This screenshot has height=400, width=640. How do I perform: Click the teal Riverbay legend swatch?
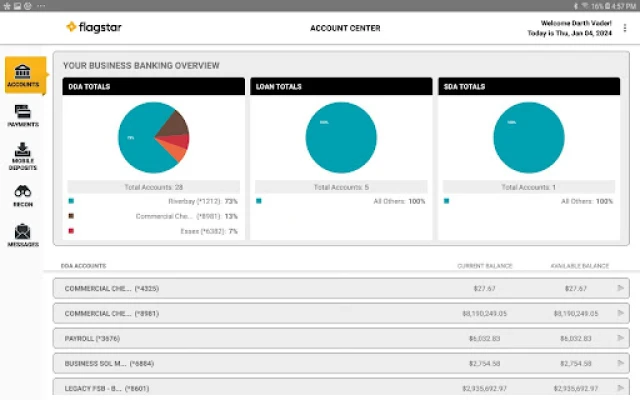click(70, 201)
